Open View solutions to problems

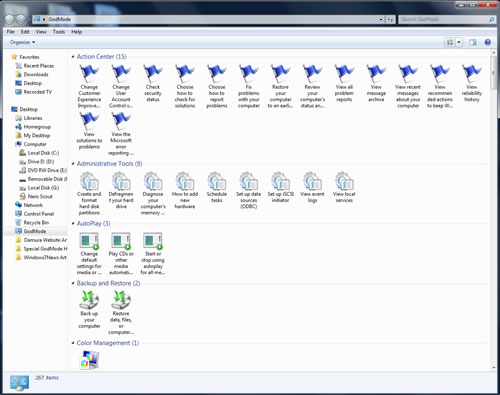89,131
